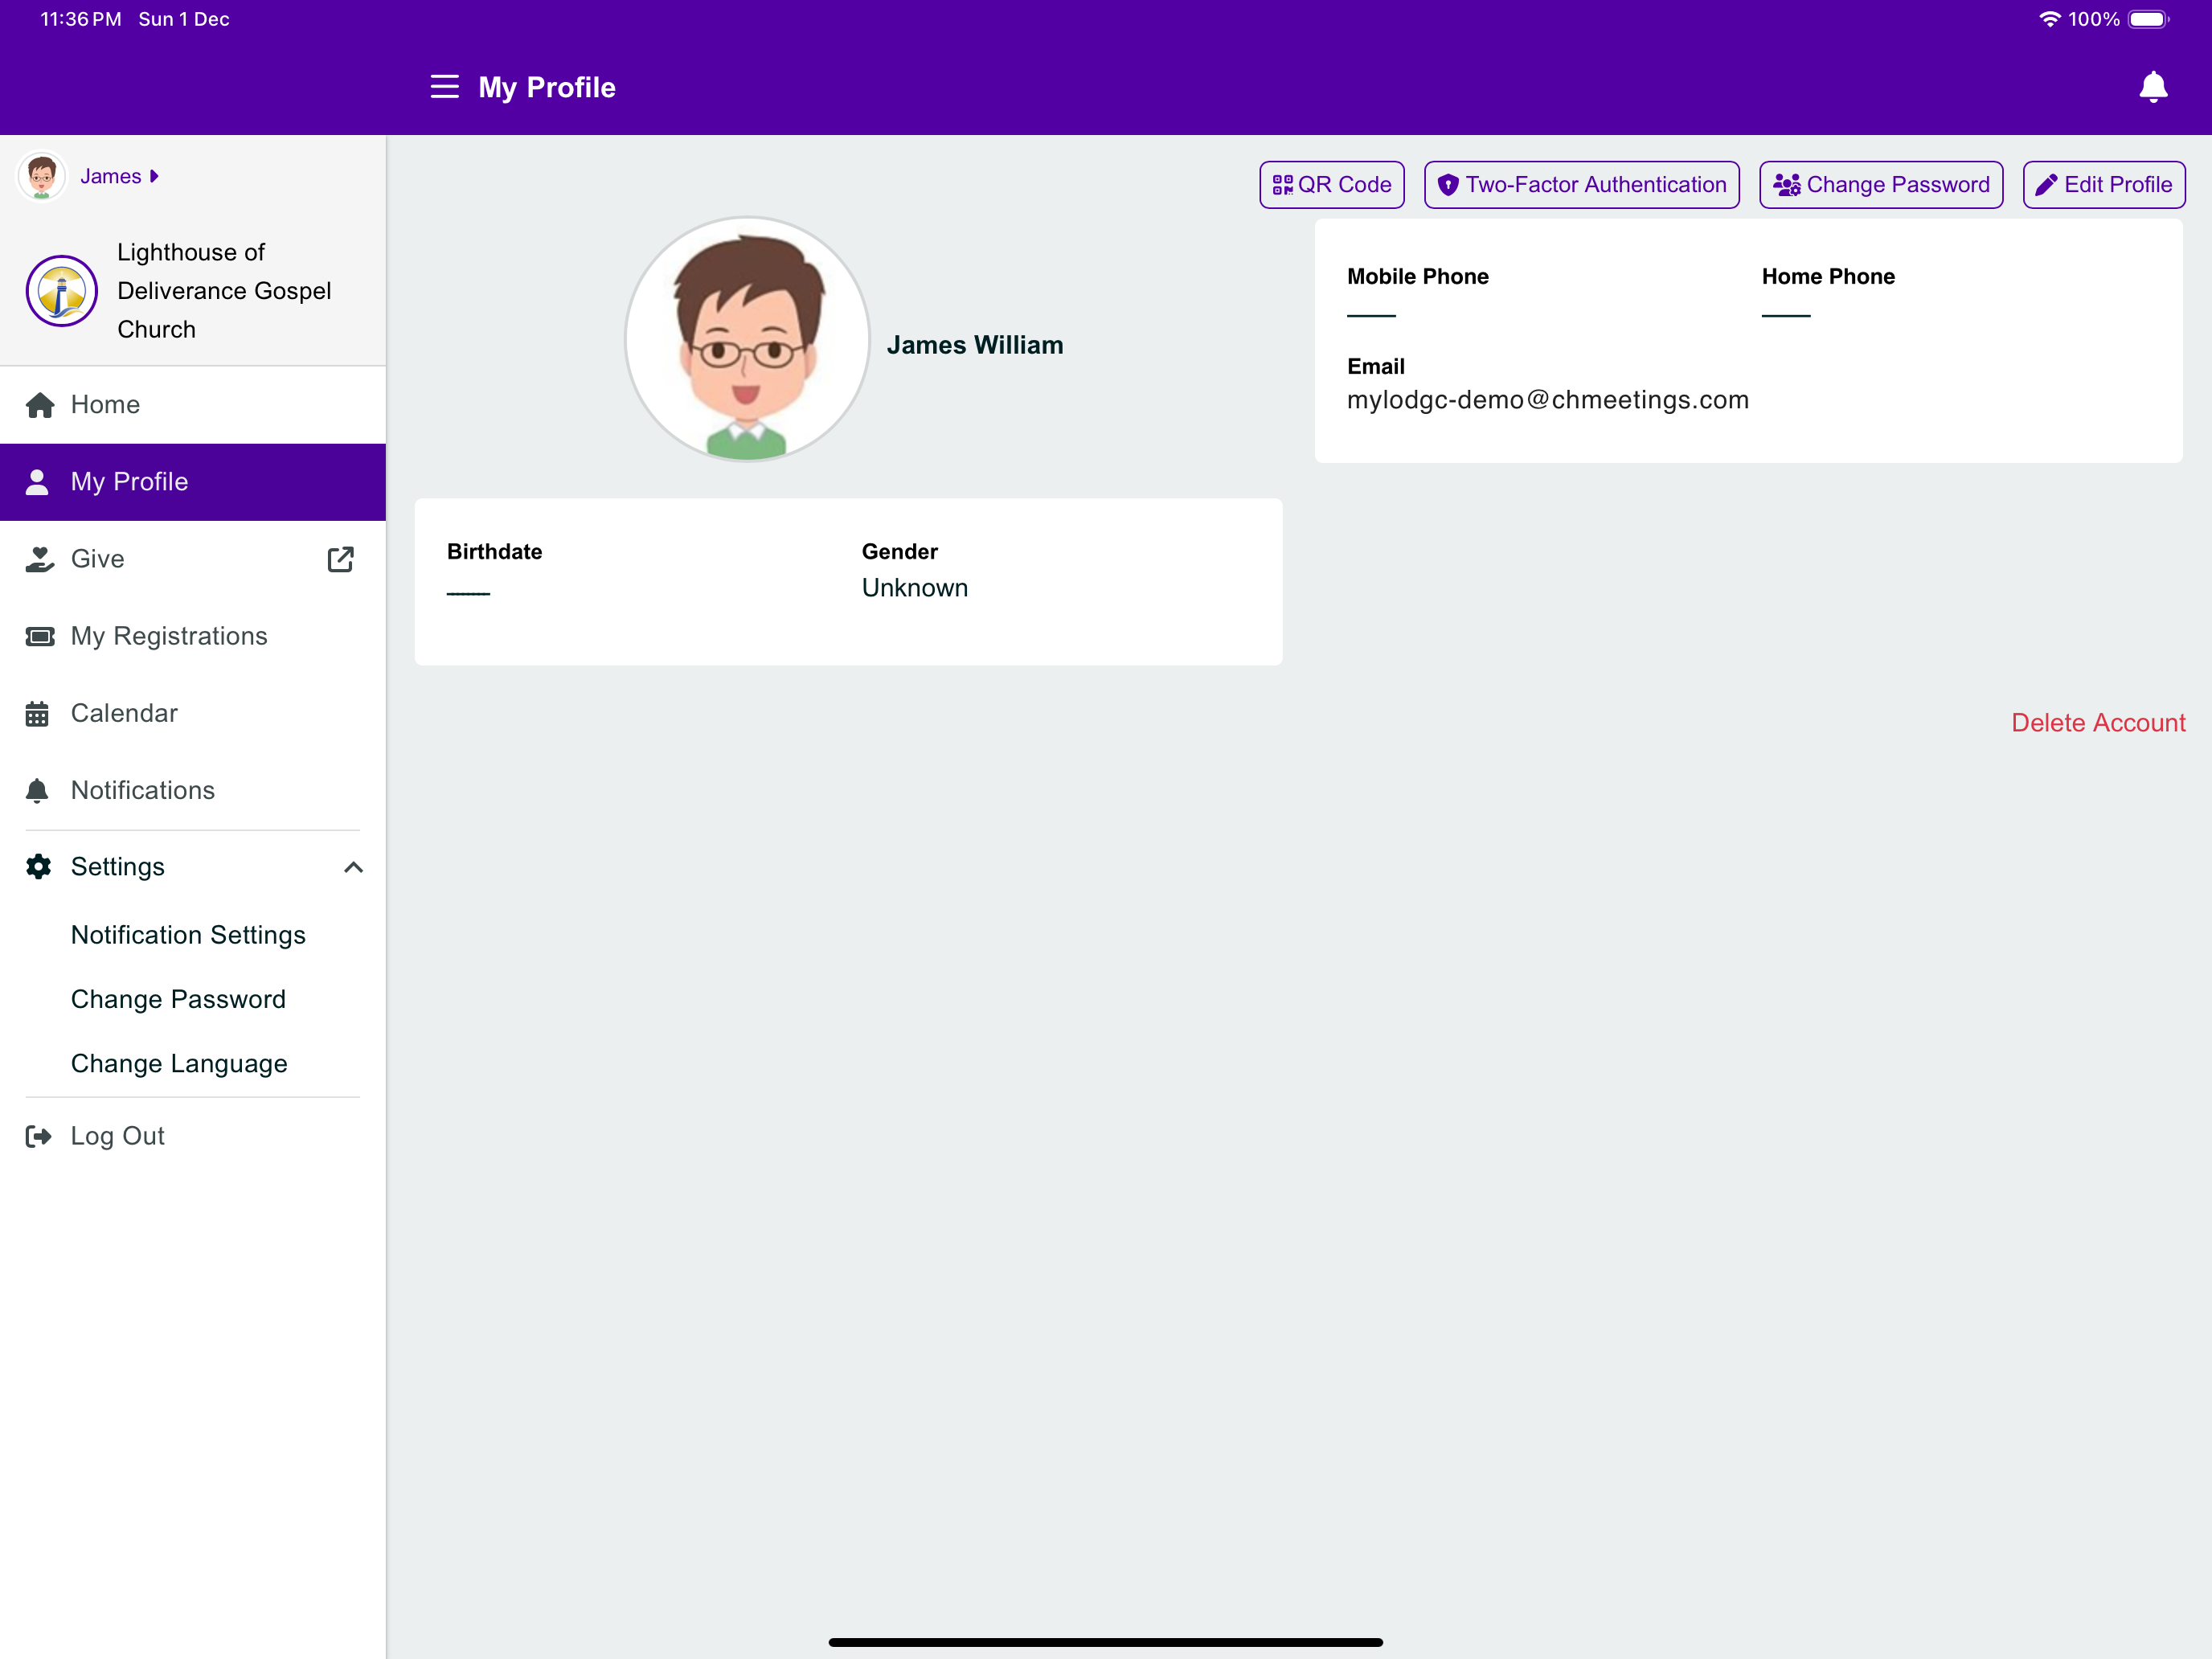Click Edit Profile button

[x=2104, y=185]
